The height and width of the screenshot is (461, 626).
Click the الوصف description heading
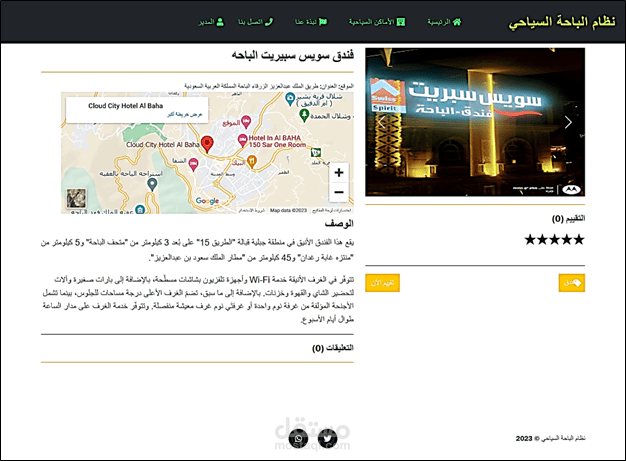[x=339, y=224]
